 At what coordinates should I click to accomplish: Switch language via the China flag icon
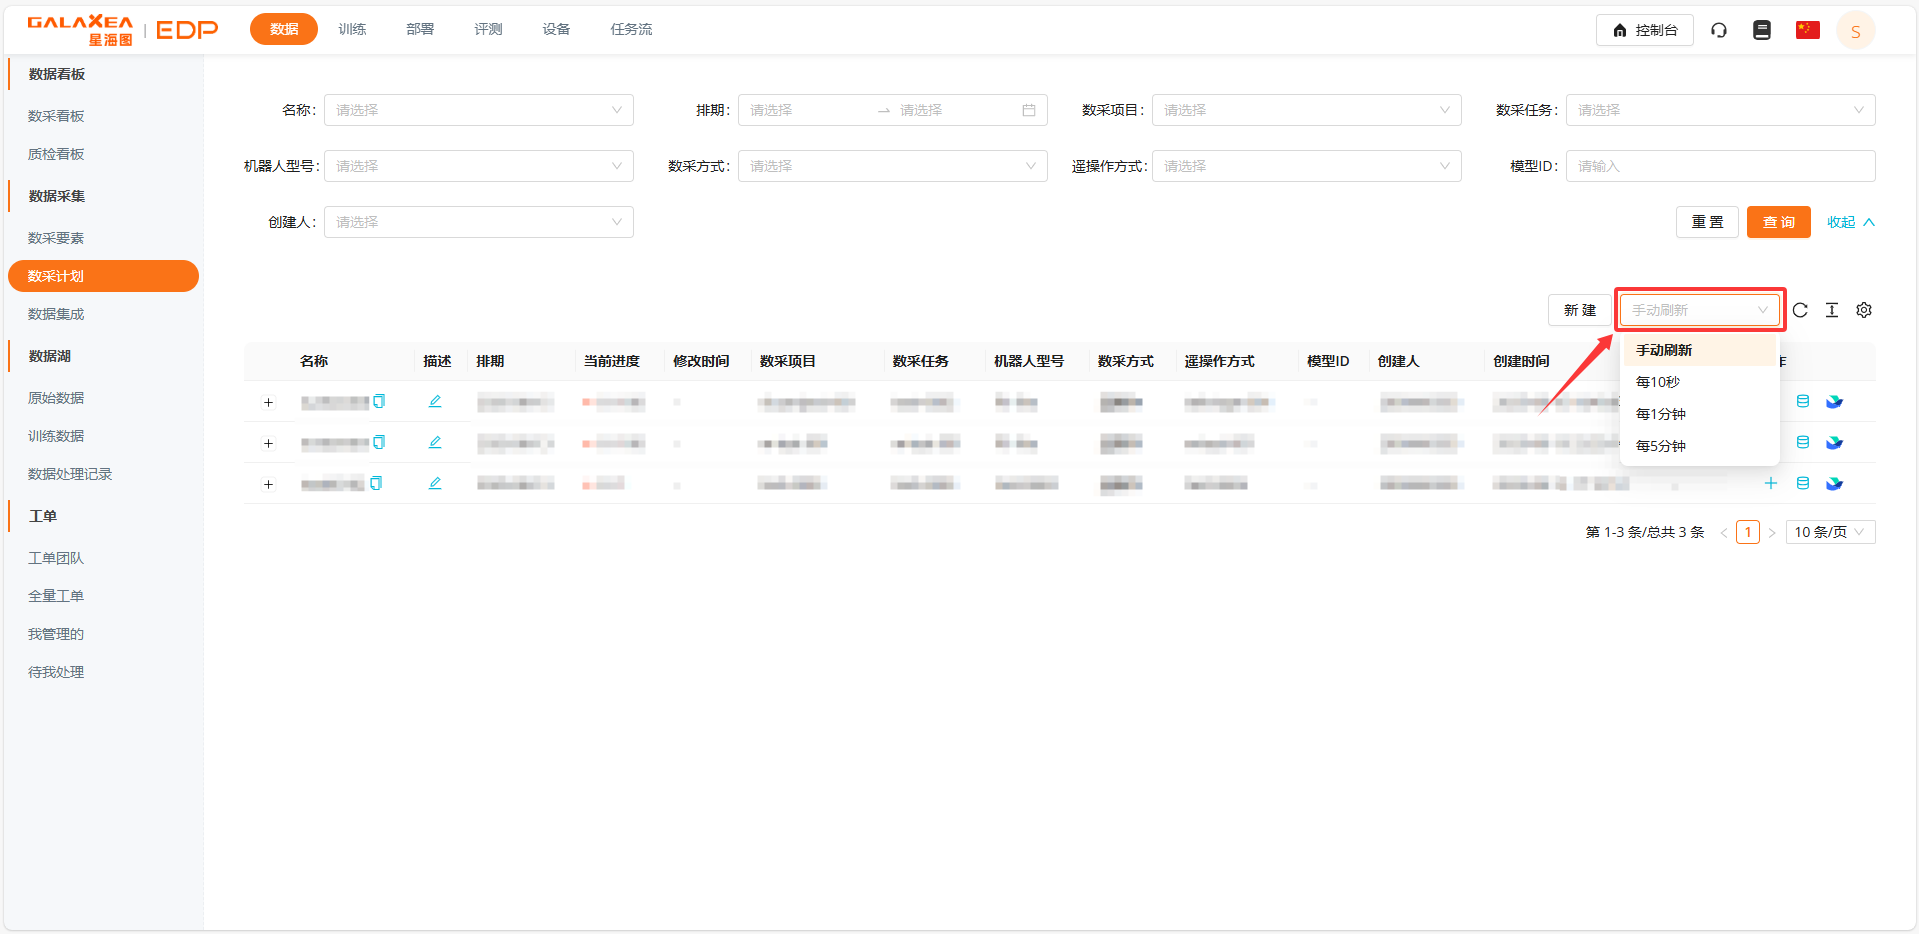(x=1807, y=30)
